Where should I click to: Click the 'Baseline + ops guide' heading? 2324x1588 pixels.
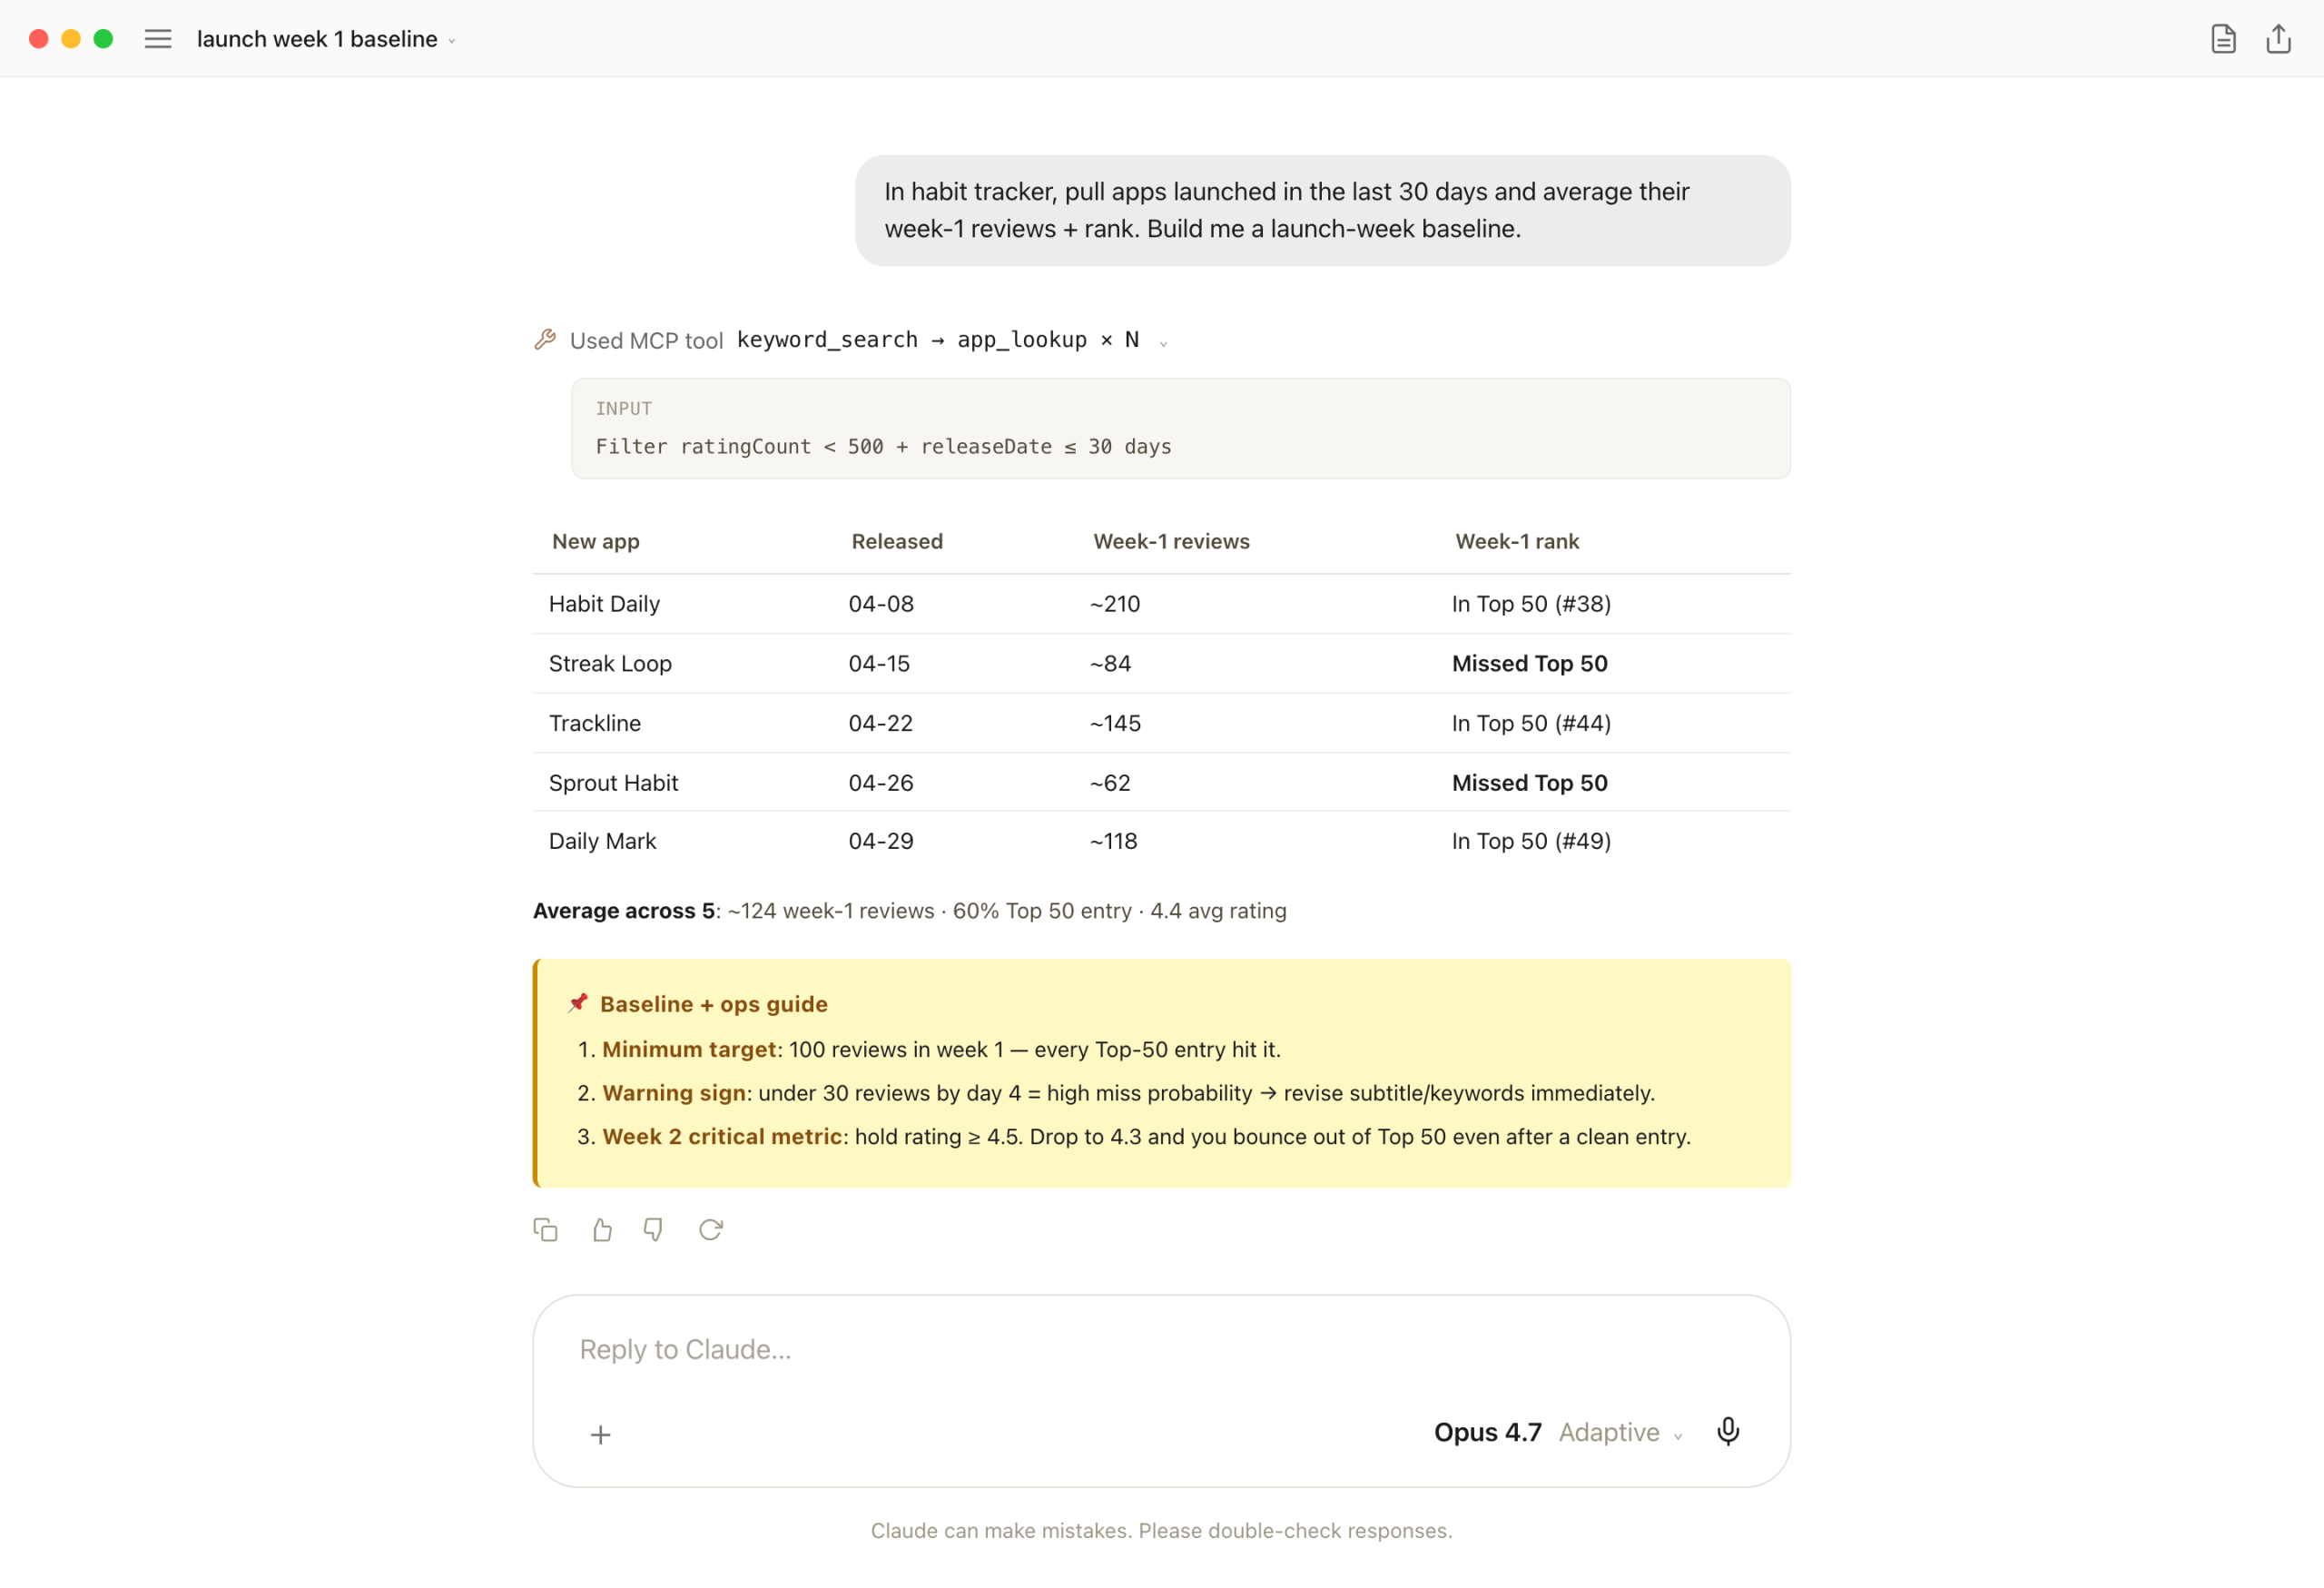click(x=713, y=1004)
